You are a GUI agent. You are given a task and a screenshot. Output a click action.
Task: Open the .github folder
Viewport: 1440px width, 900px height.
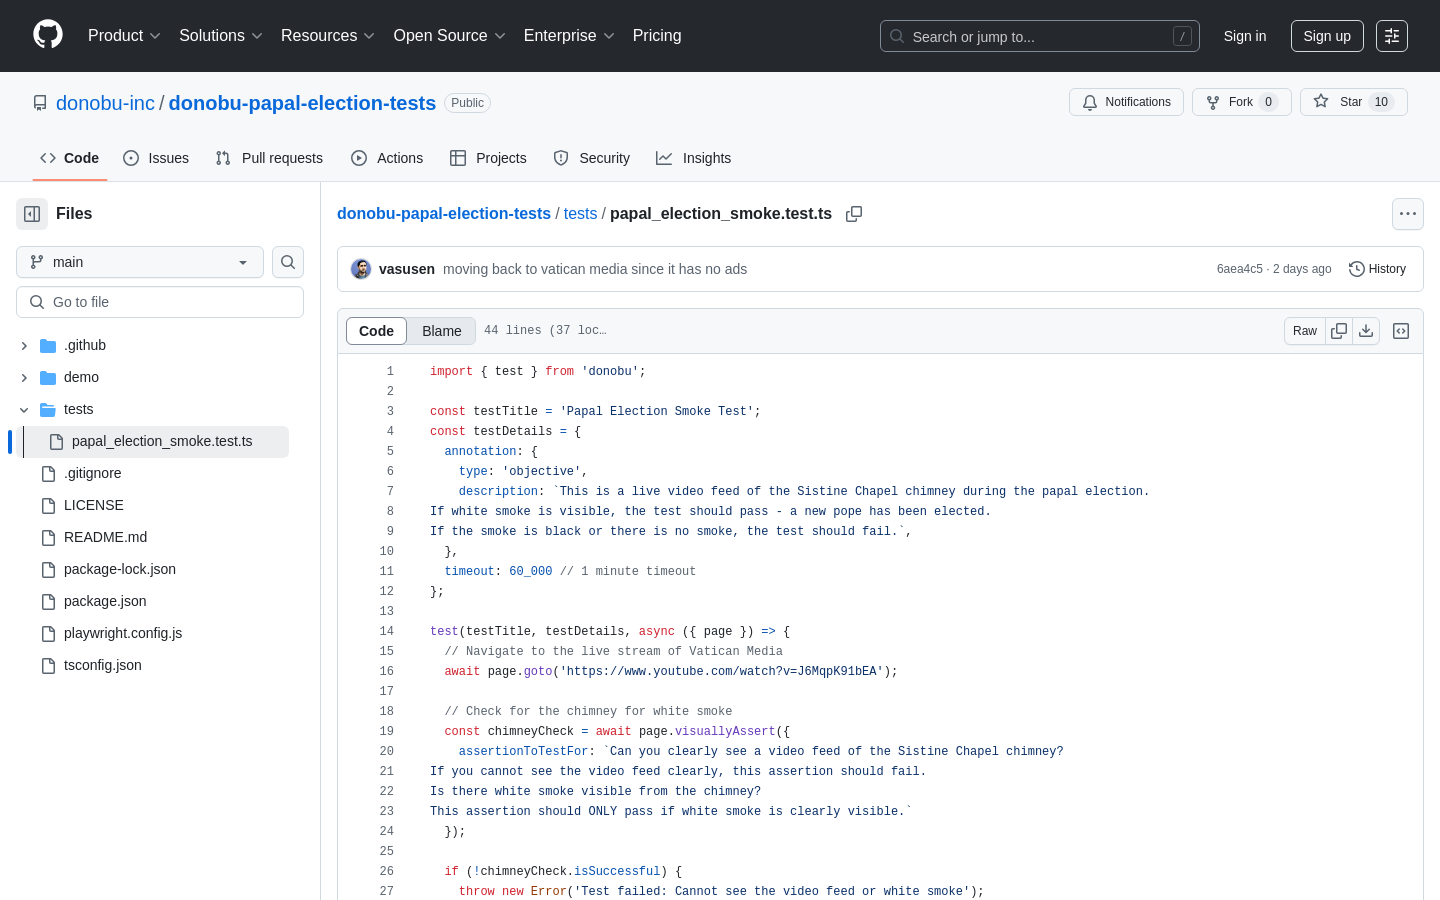click(85, 345)
